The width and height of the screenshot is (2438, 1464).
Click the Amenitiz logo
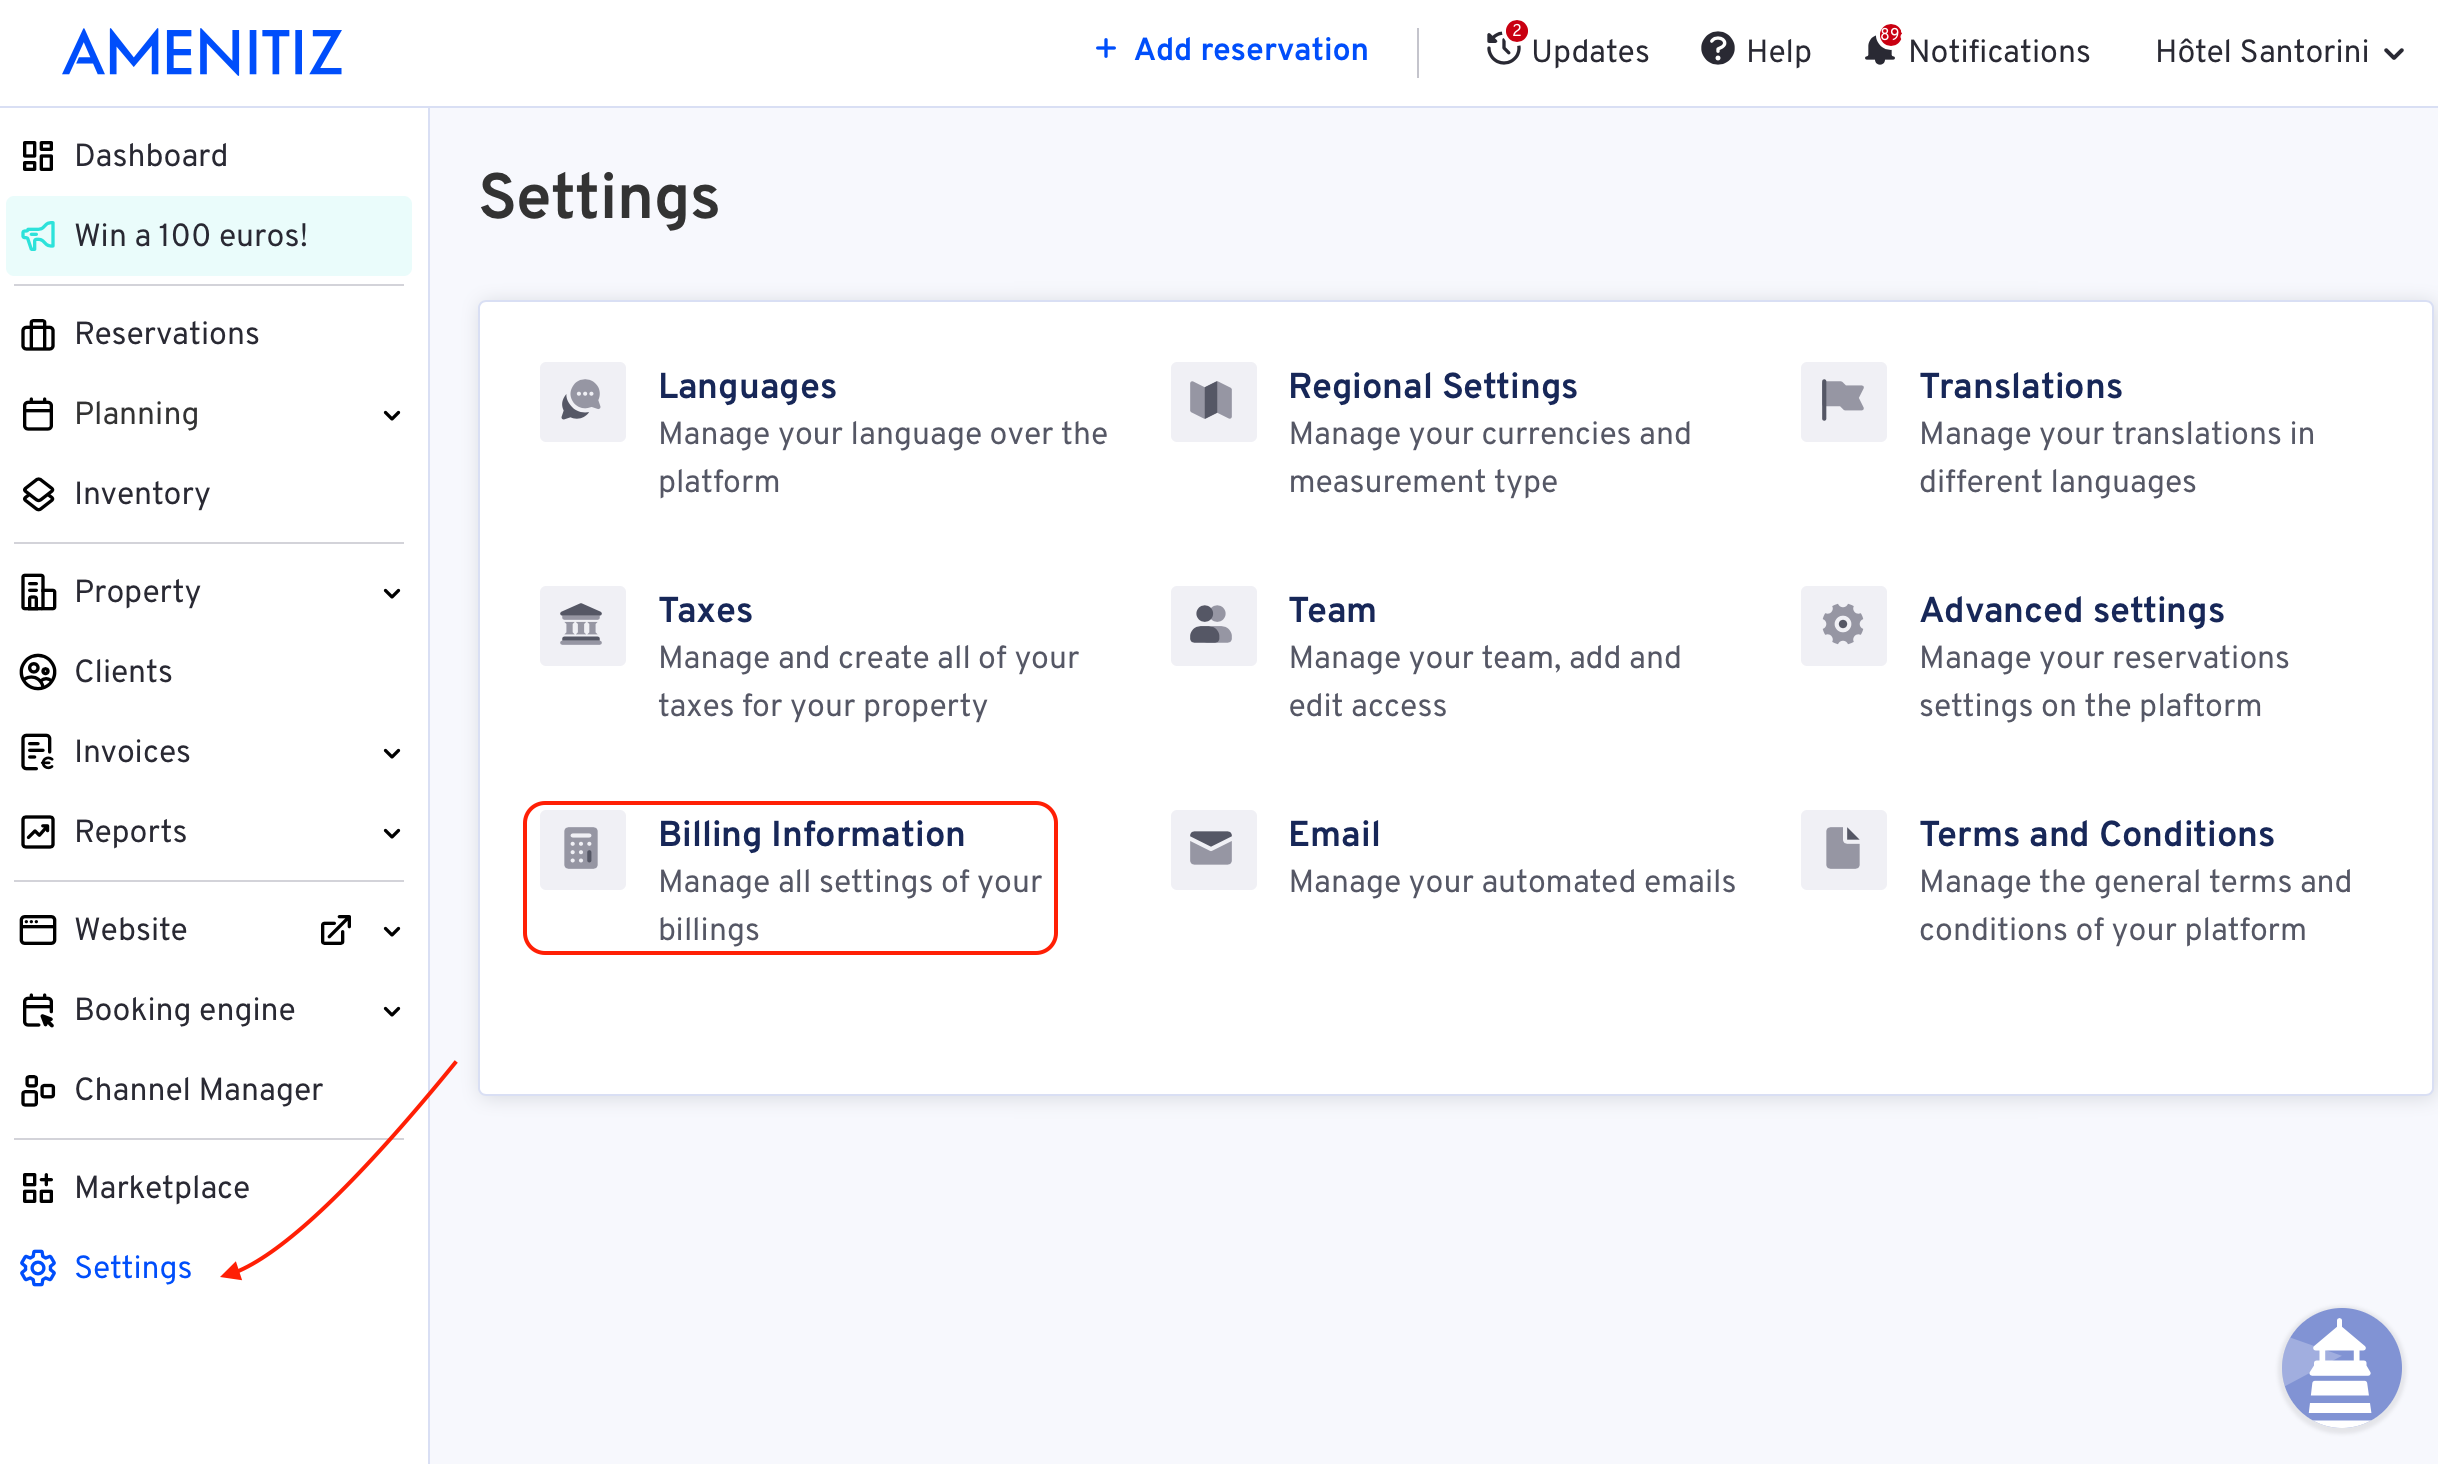pos(203,52)
